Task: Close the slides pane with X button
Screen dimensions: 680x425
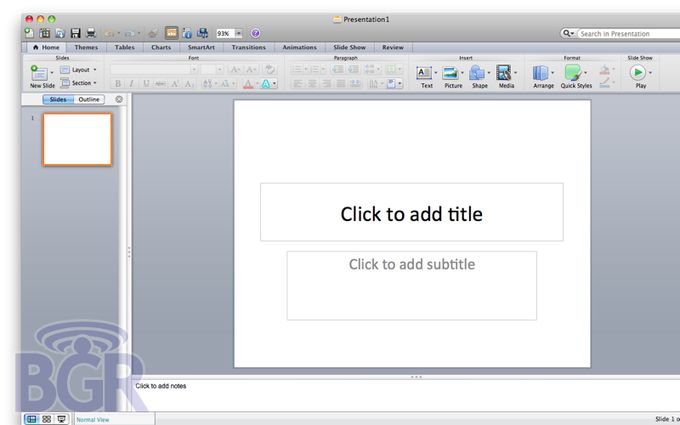Action: click(x=119, y=99)
